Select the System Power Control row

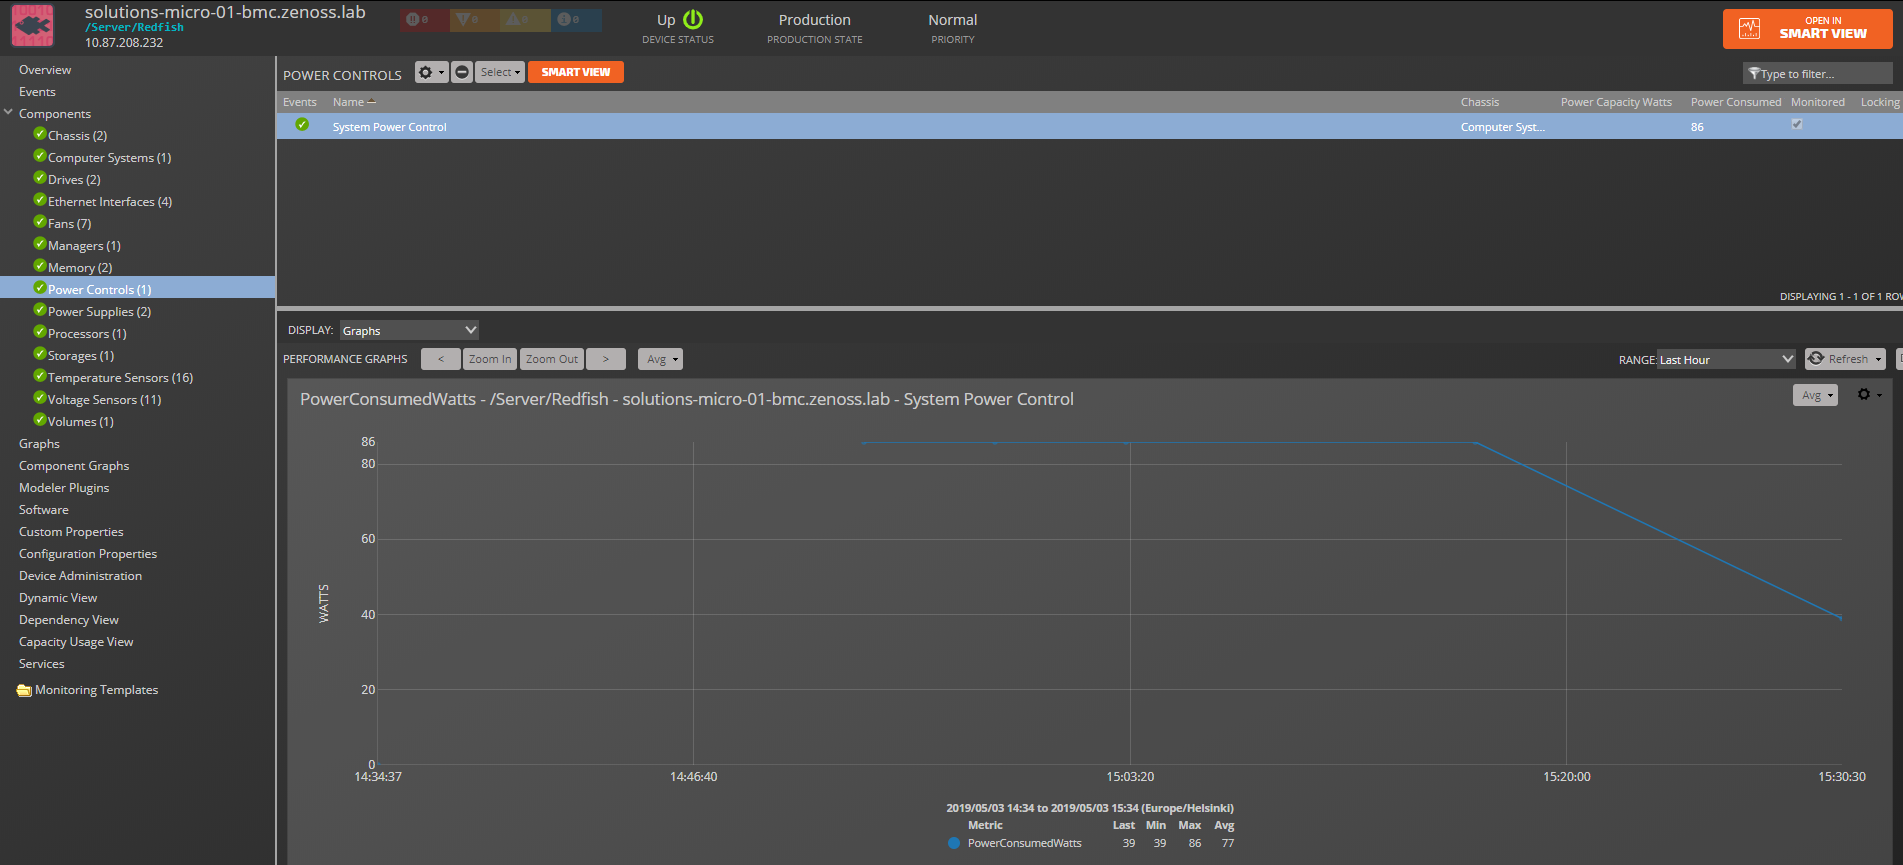1090,126
